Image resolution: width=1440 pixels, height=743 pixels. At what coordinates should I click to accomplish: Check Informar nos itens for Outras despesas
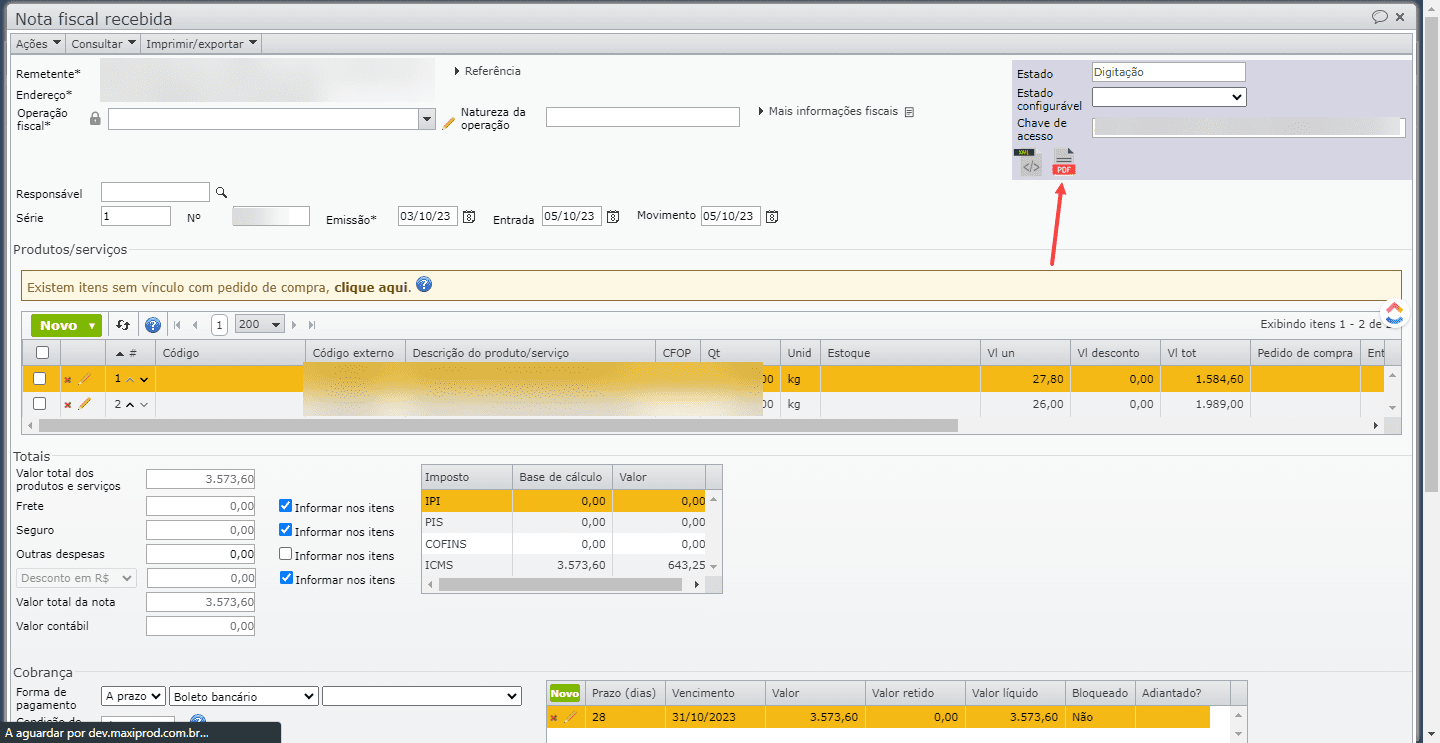coord(286,554)
